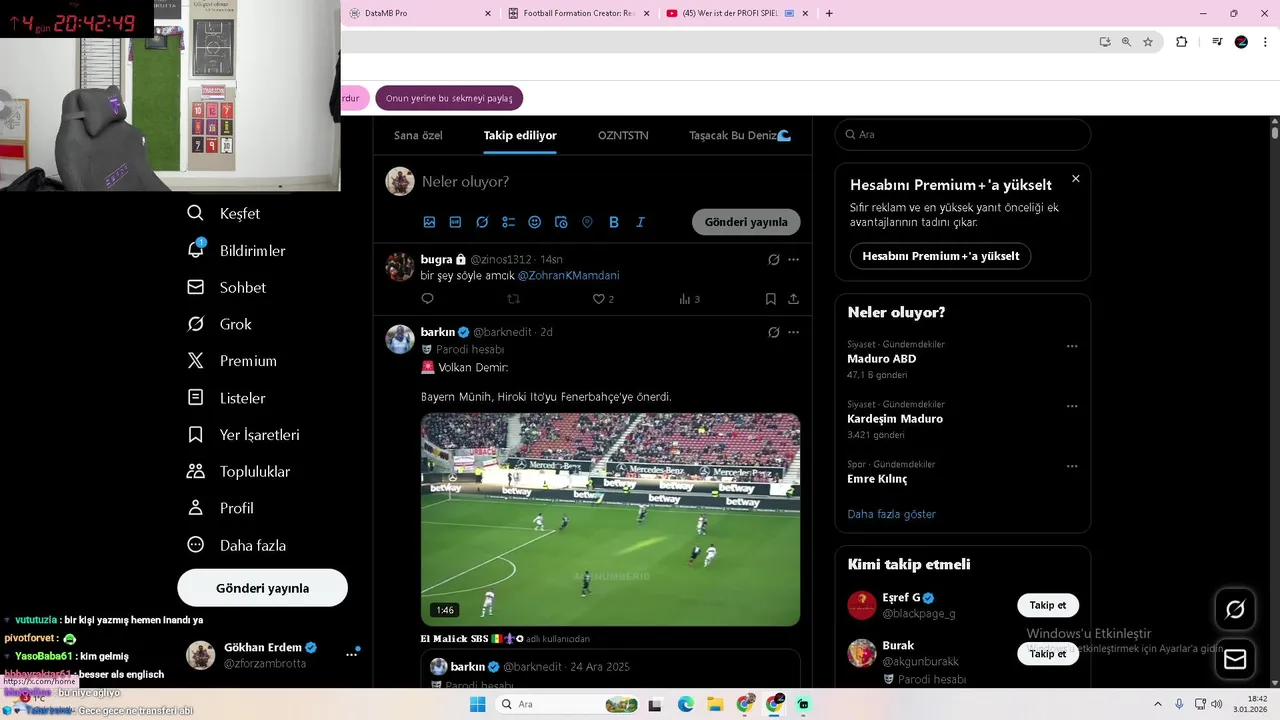
Task: Ask Grok about barkın's post
Action: click(773, 332)
